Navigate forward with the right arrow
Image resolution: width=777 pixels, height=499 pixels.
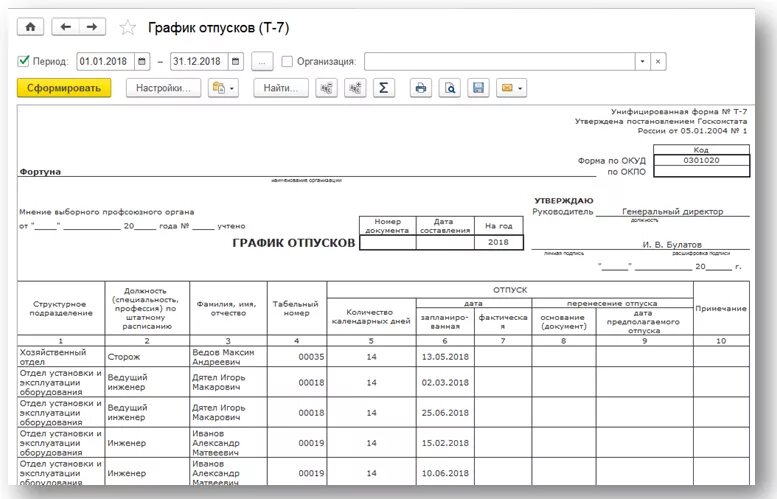click(x=92, y=27)
